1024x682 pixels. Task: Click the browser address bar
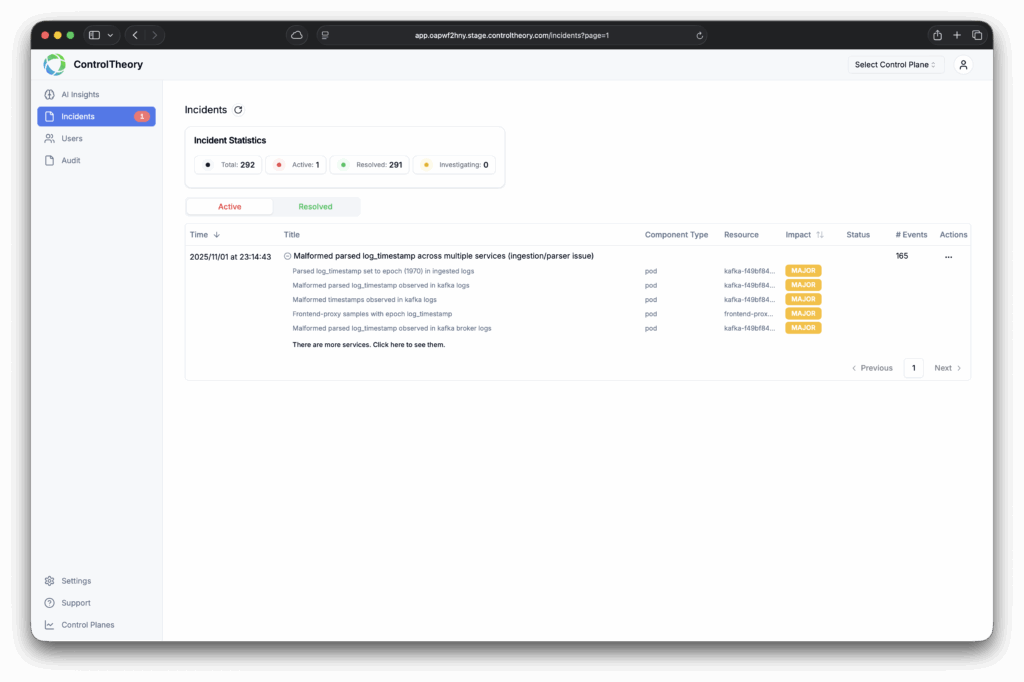point(511,35)
